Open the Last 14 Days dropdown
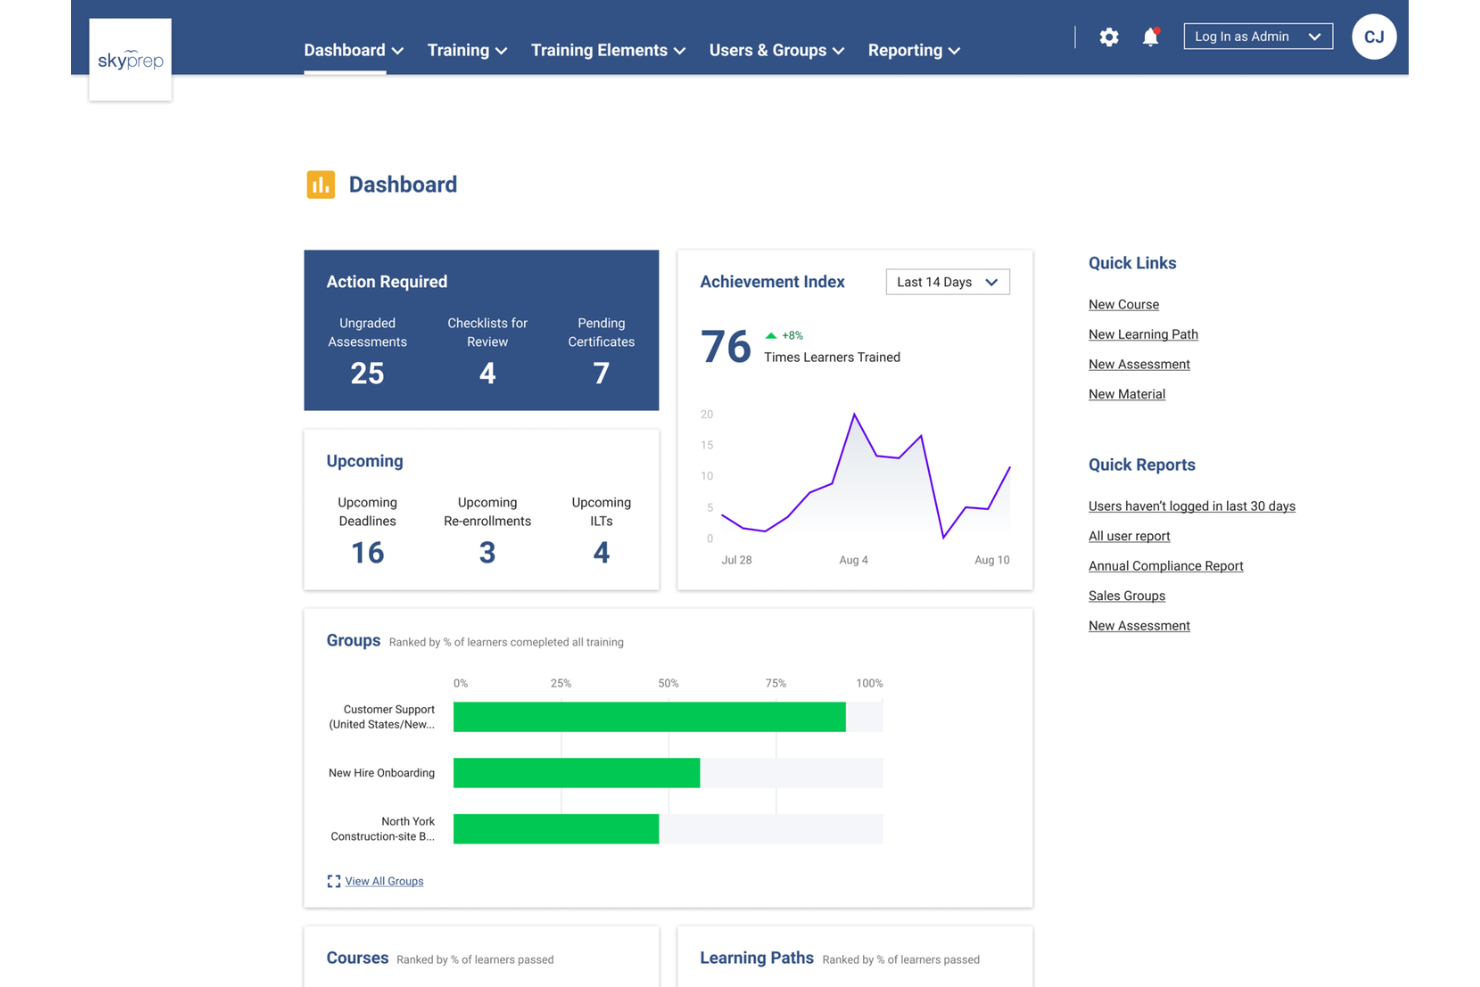 [x=946, y=281]
